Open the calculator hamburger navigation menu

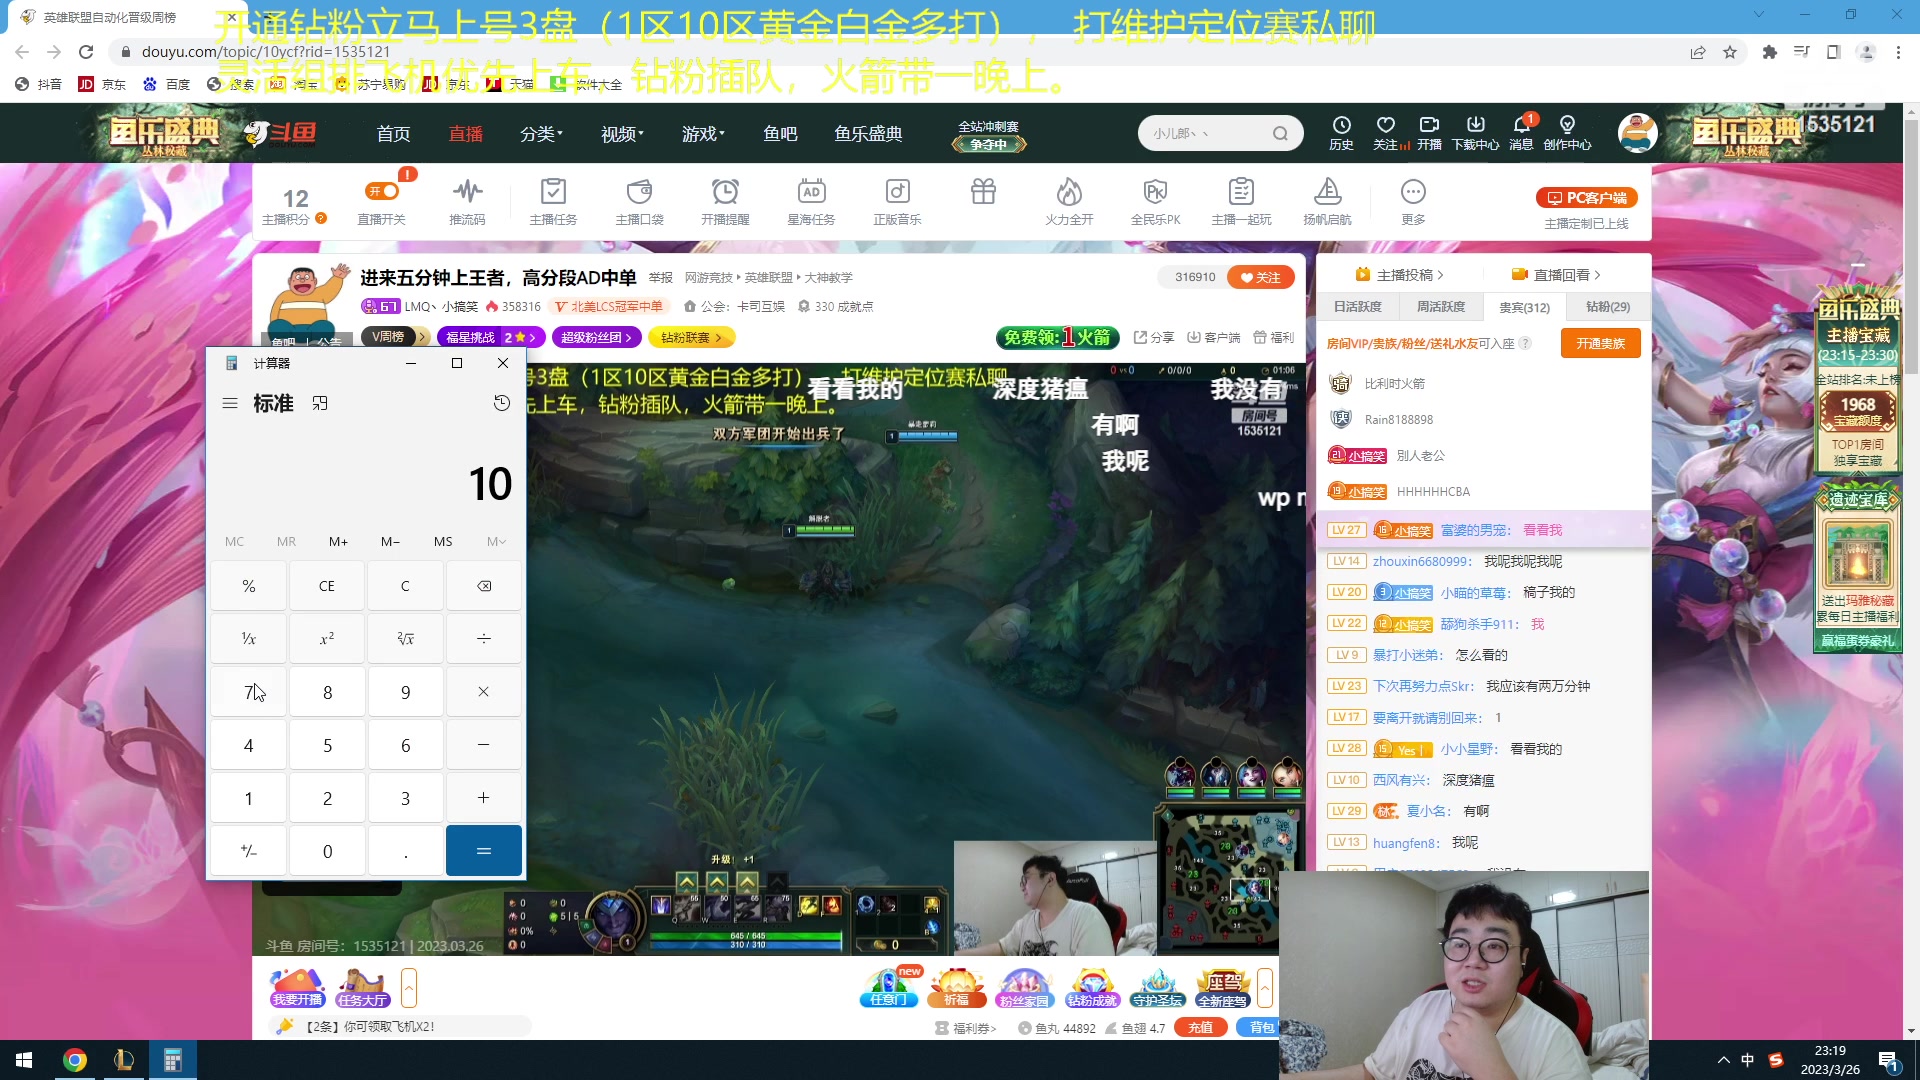(230, 403)
